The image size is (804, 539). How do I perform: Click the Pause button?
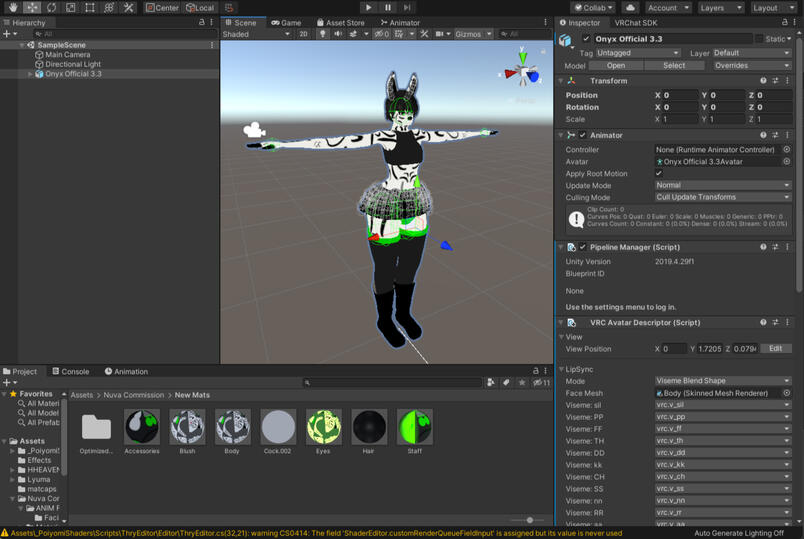tap(388, 7)
